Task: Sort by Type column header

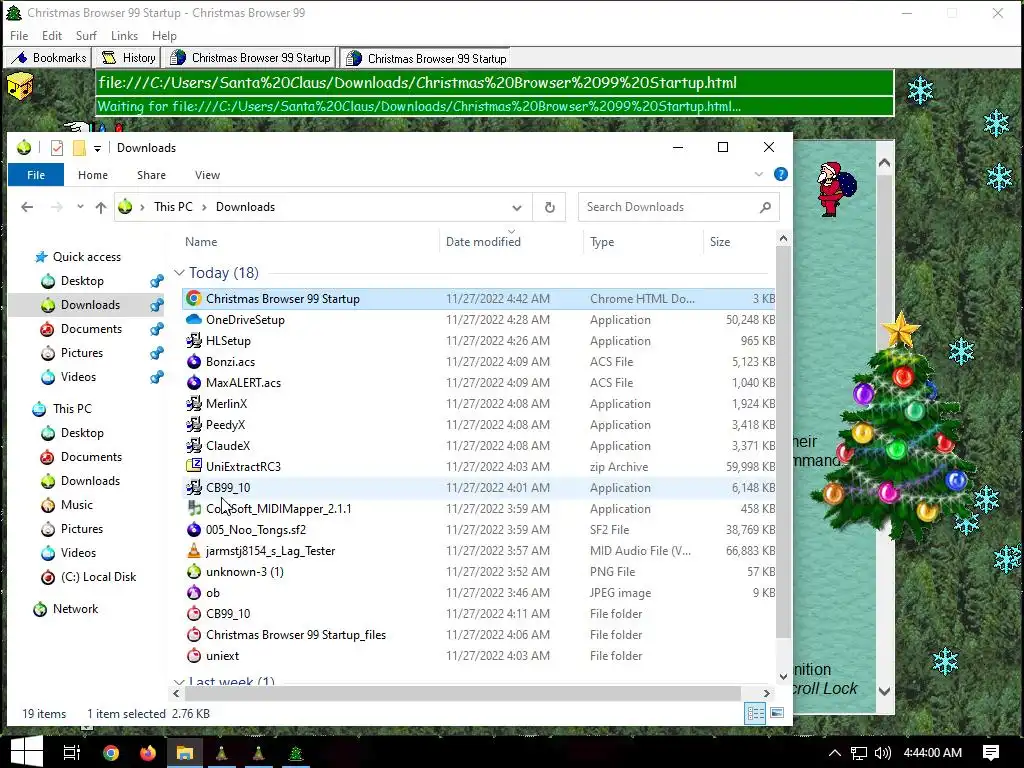Action: tap(602, 242)
